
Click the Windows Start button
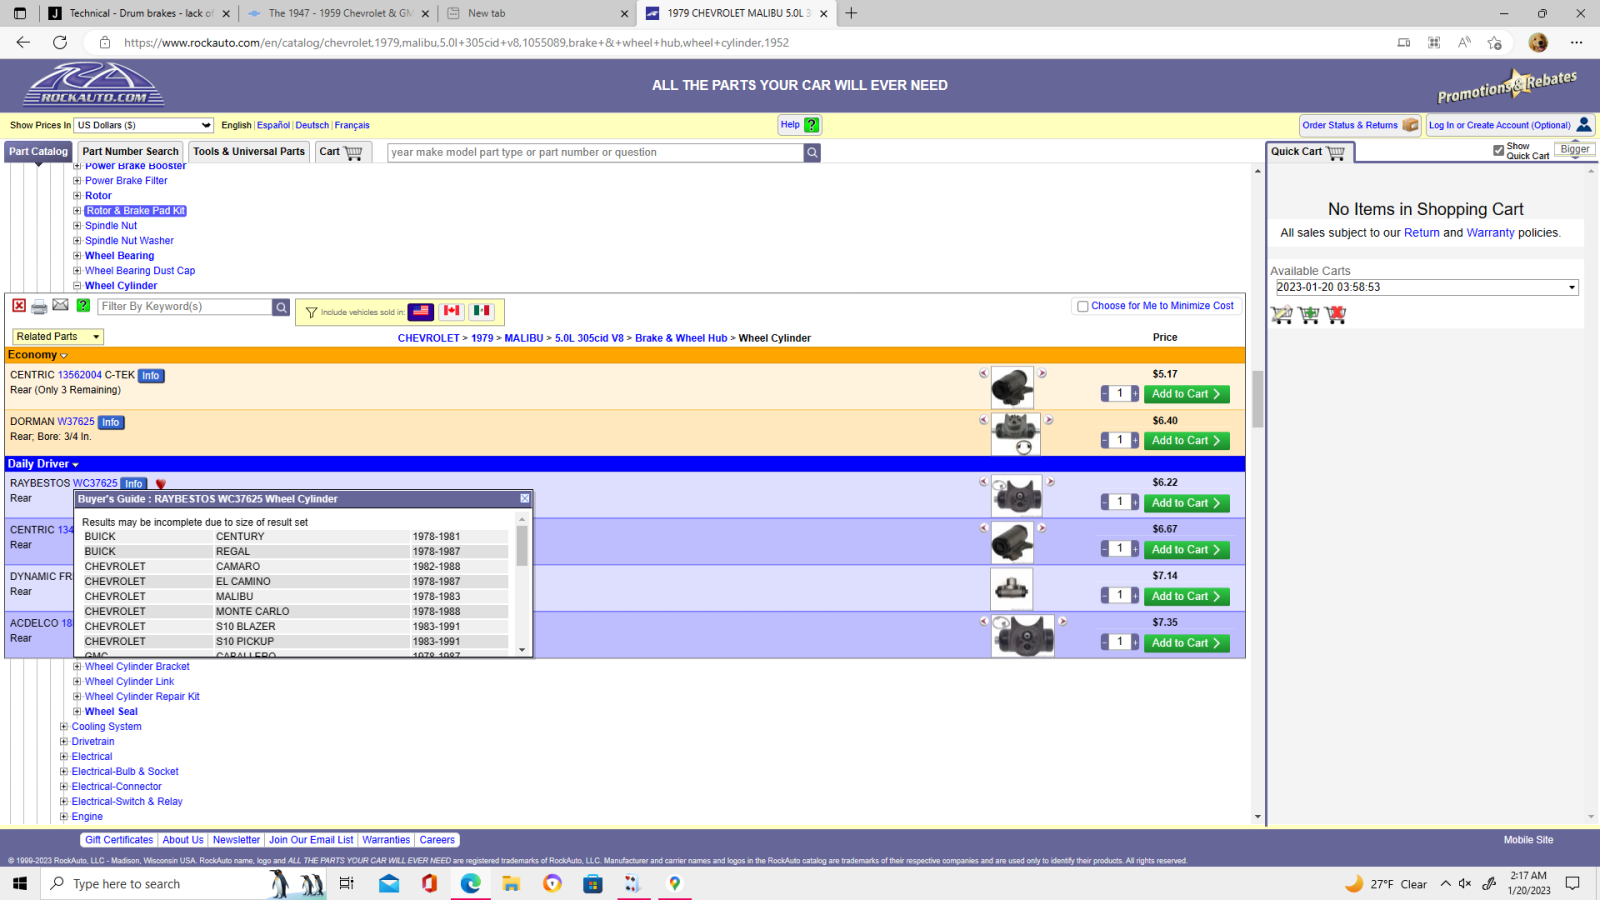pos(19,883)
